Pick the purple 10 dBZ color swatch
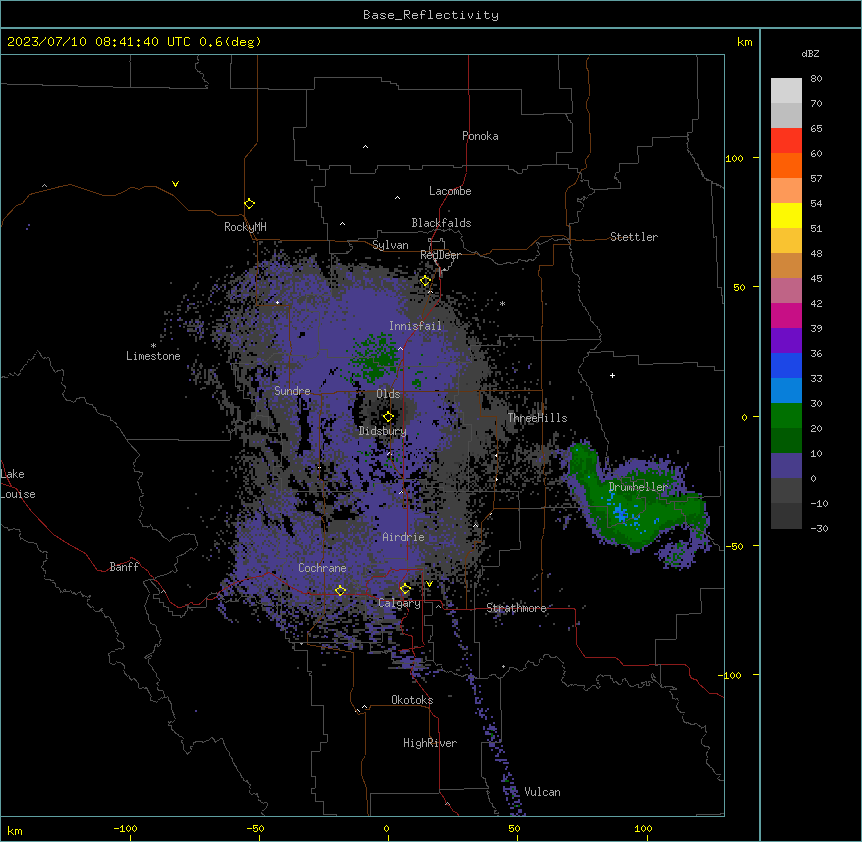This screenshot has width=862, height=842. (786, 466)
